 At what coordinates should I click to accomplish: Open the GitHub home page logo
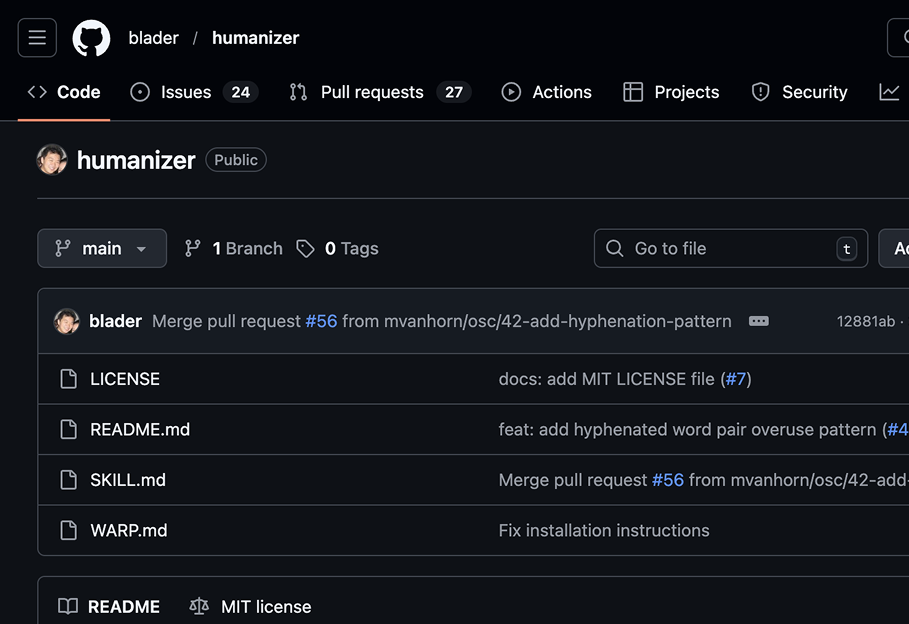pyautogui.click(x=91, y=37)
